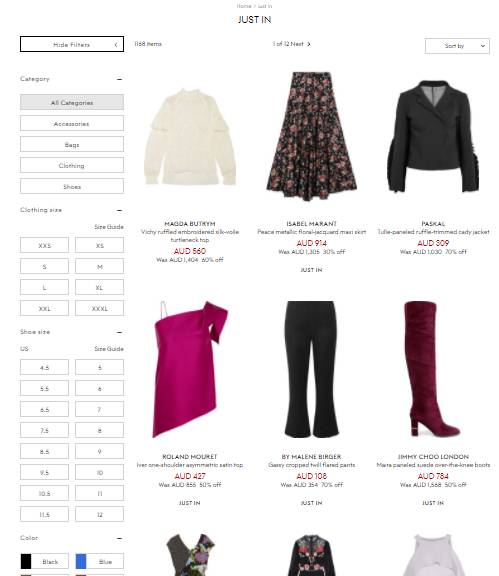Select the Accessories category
This screenshot has height=576, width=499.
pos(72,123)
